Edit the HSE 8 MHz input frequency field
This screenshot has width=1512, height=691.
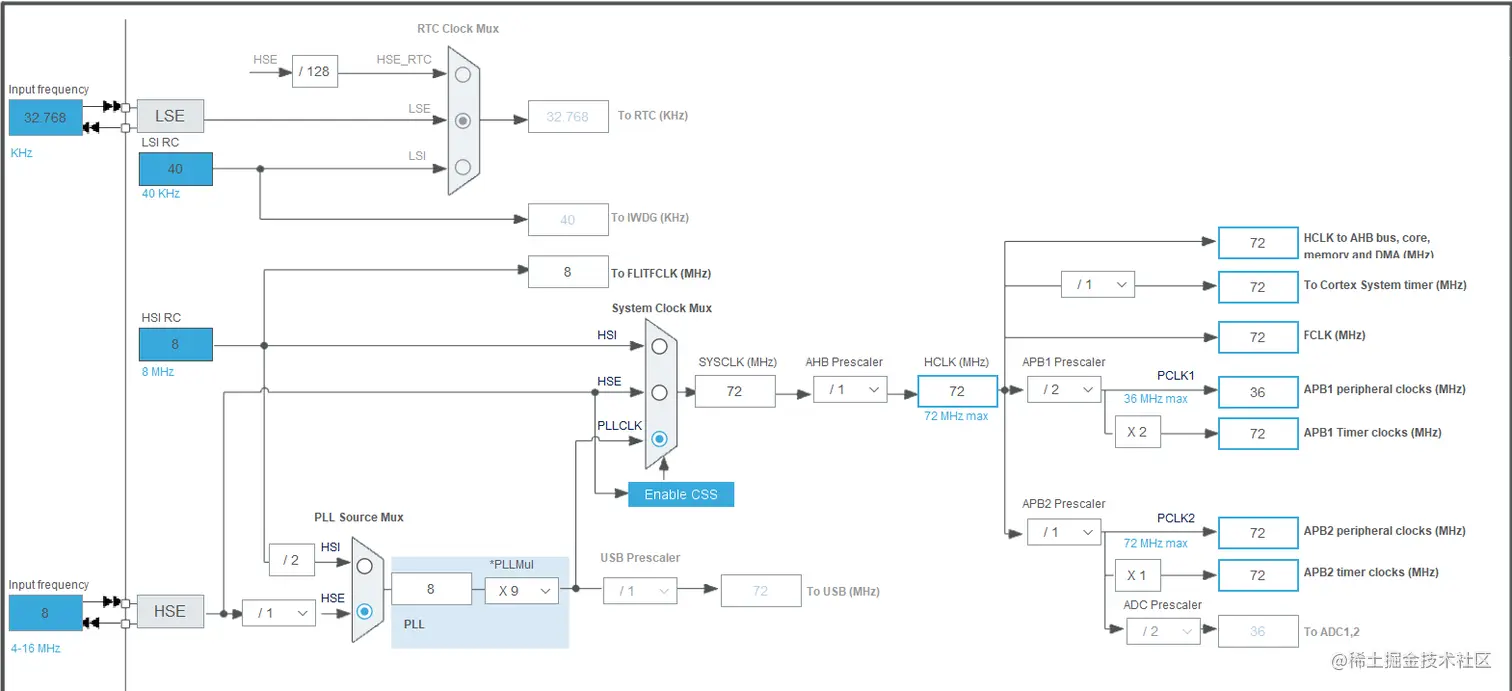tap(45, 611)
